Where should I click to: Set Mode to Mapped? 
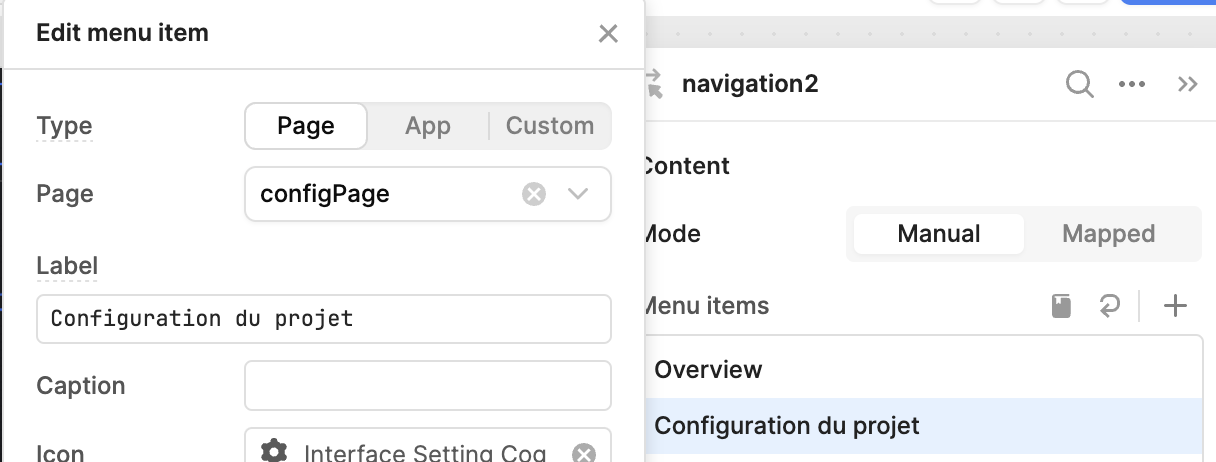tap(1108, 234)
